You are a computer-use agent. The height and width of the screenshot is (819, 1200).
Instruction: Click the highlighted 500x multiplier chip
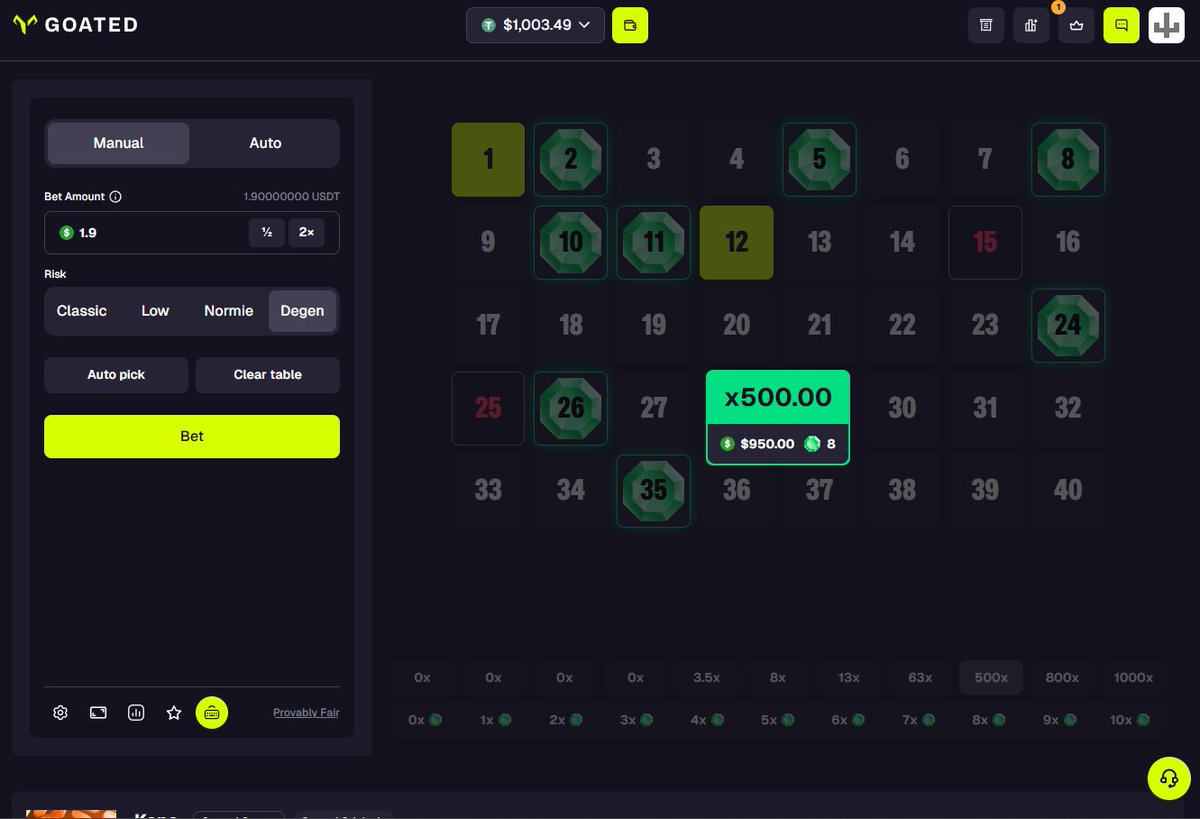click(x=991, y=678)
